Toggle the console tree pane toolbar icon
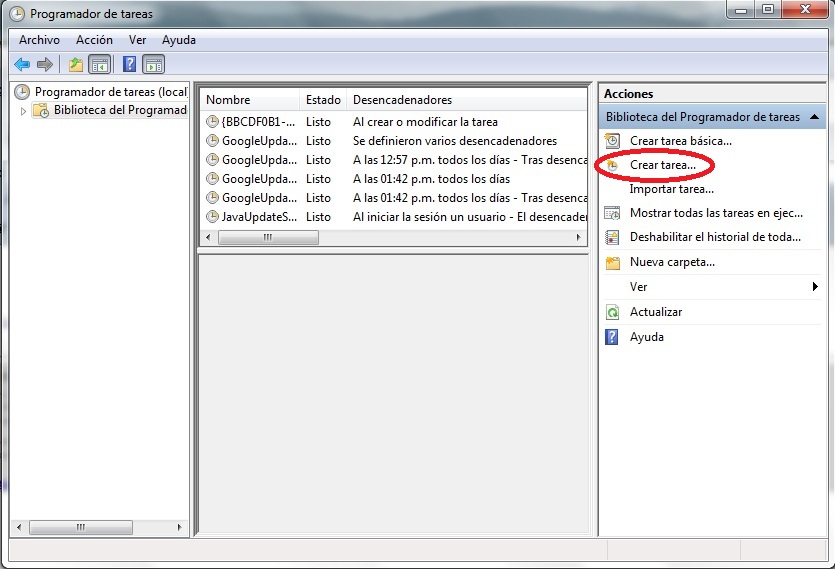835x569 pixels. 99,65
